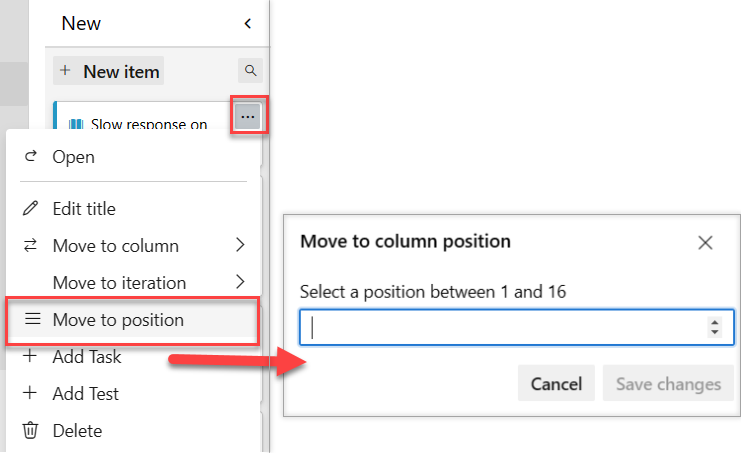Collapse the New column with the chevron
Image resolution: width=741 pixels, height=453 pixels.
pos(248,23)
